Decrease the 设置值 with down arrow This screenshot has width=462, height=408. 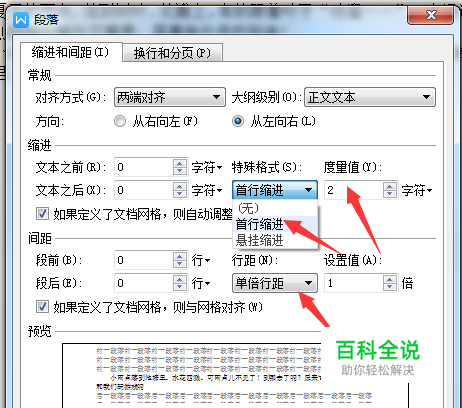390,287
